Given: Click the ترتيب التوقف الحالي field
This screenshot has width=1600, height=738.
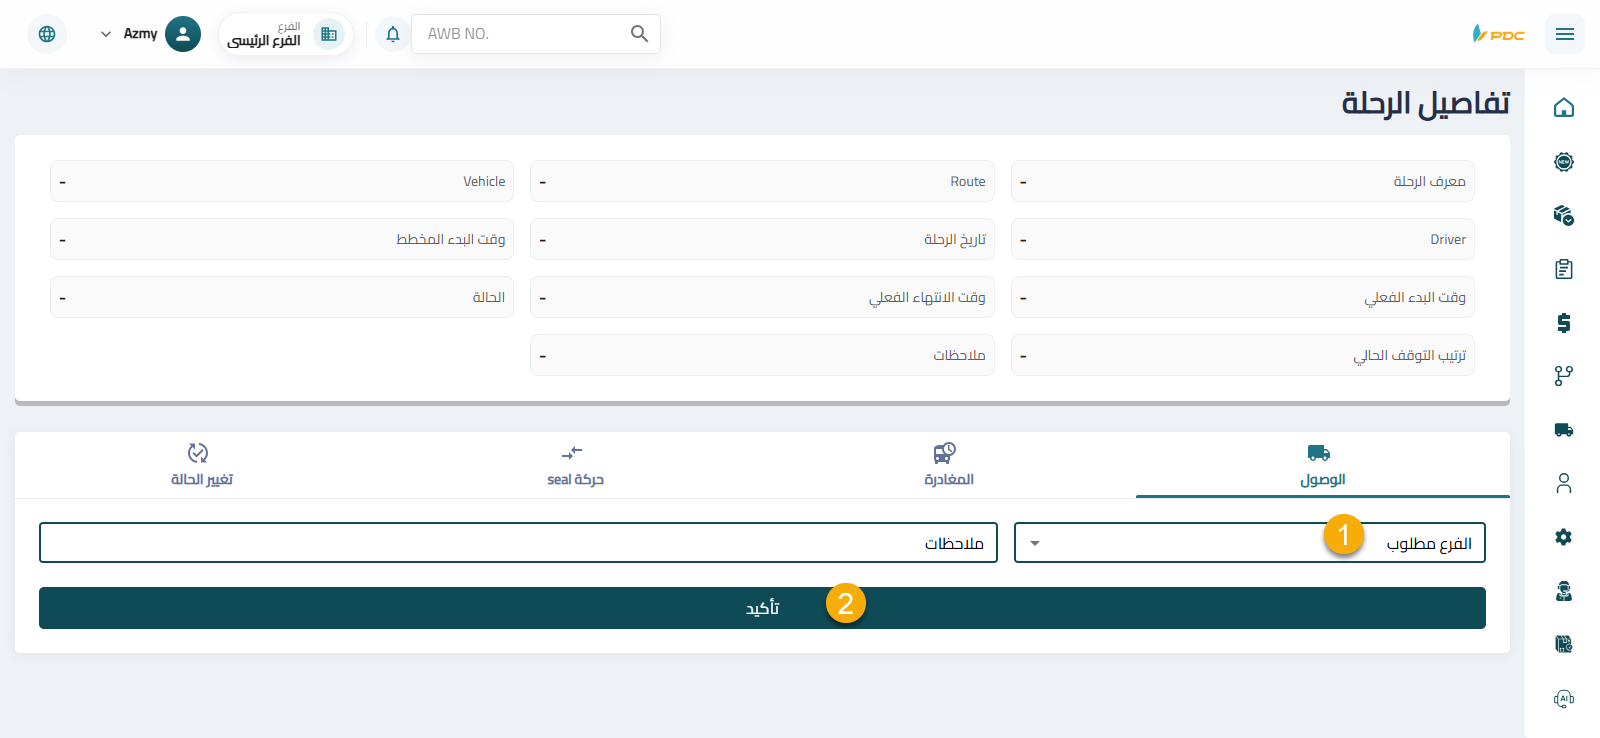Looking at the screenshot, I should [1242, 355].
